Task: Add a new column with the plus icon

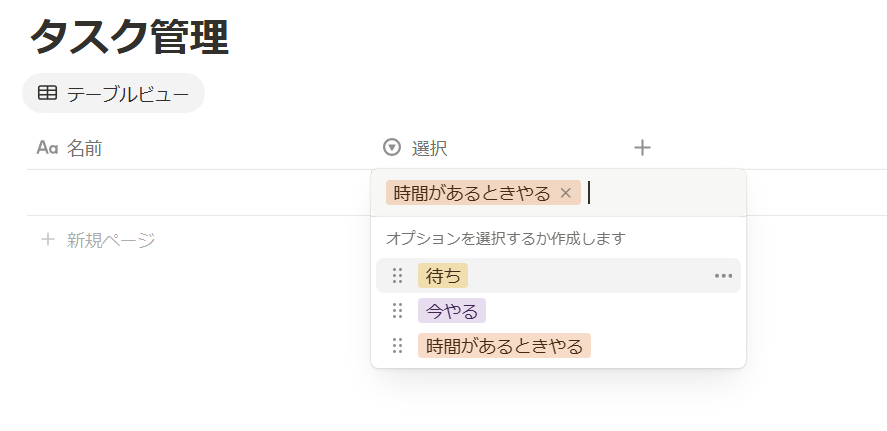Action: (642, 148)
